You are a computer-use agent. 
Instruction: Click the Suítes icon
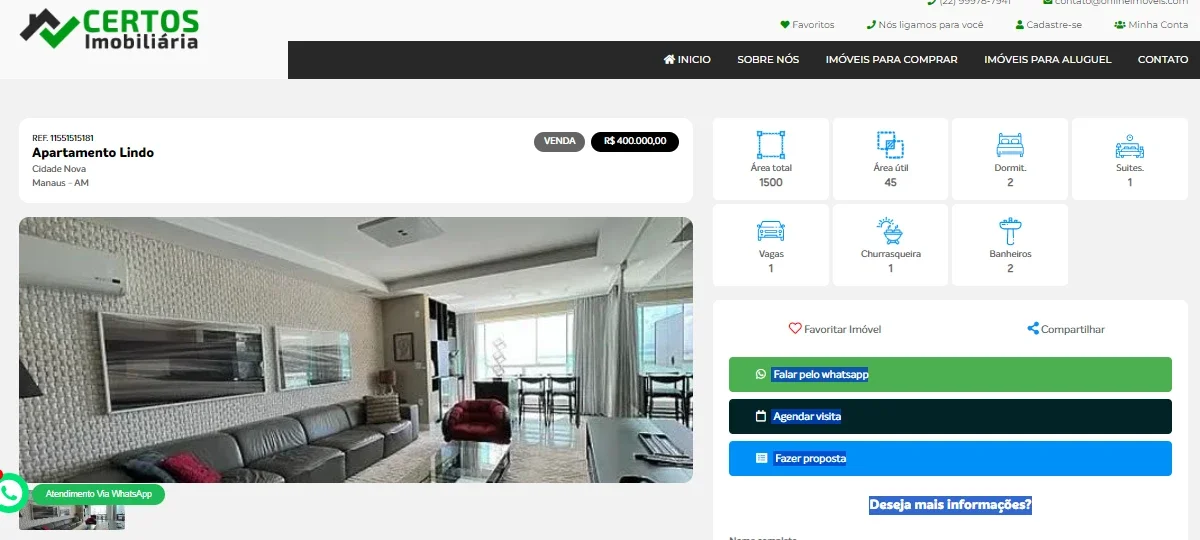tap(1130, 146)
